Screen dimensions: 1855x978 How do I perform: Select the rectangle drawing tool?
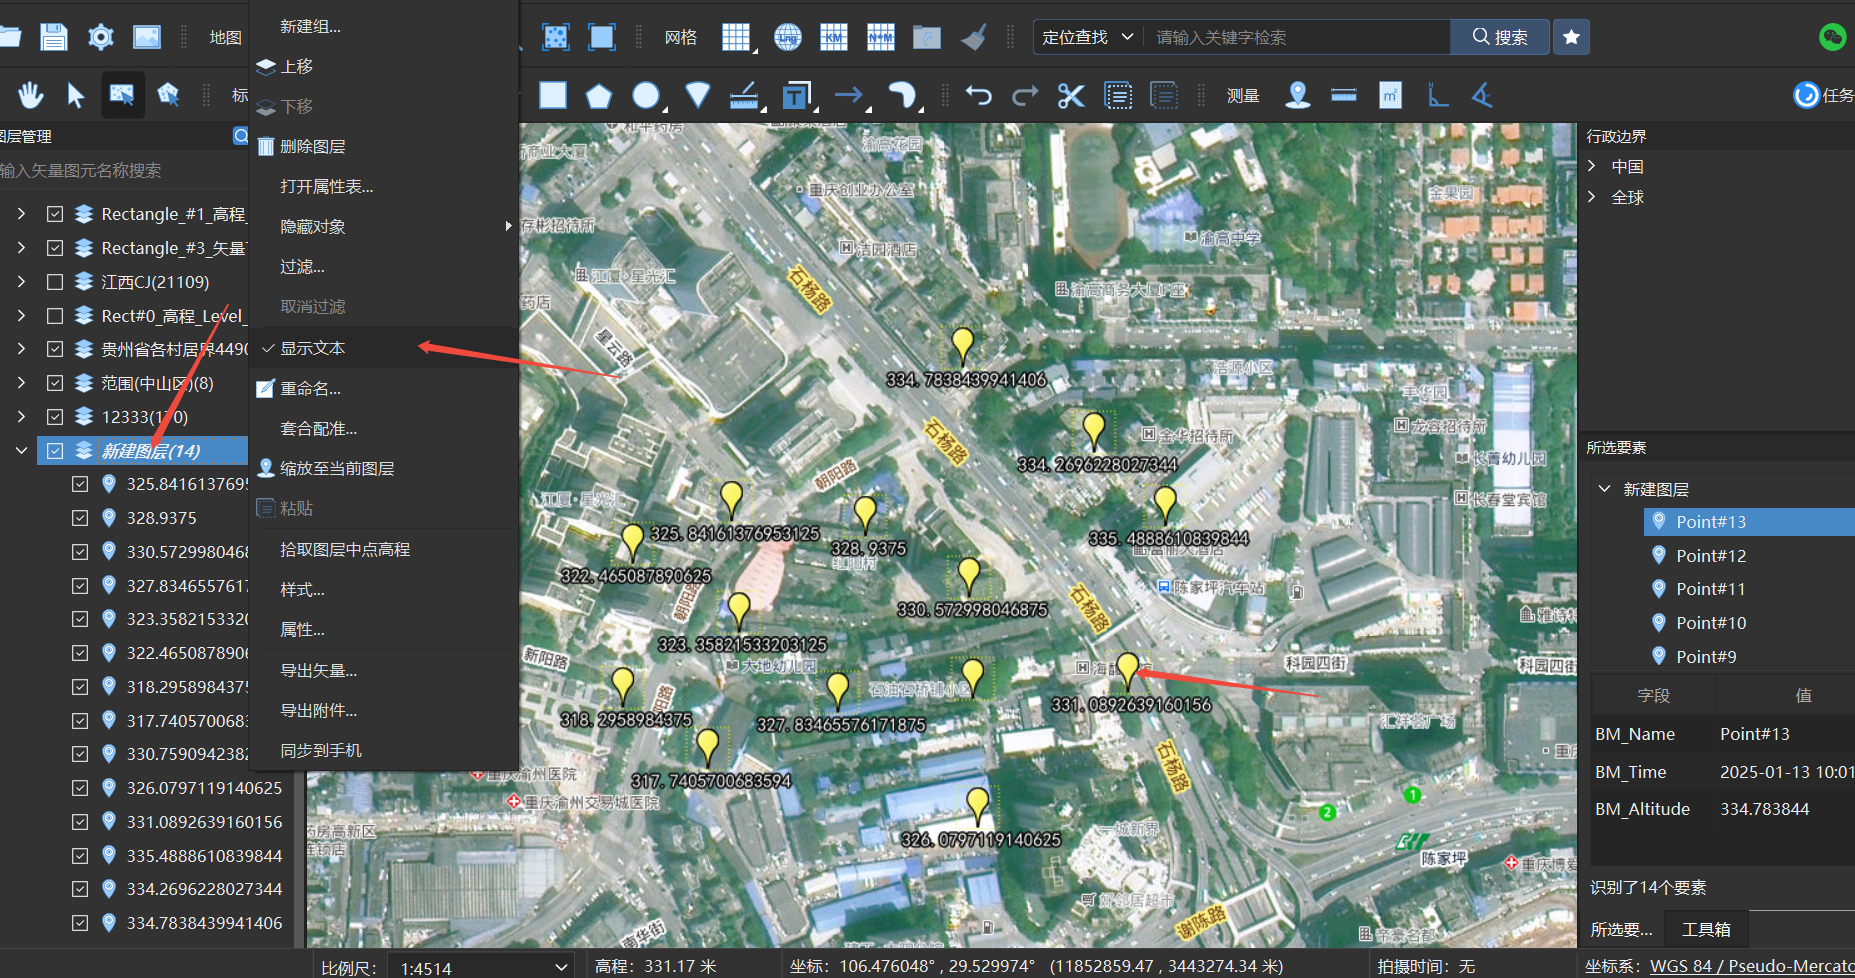pos(552,95)
